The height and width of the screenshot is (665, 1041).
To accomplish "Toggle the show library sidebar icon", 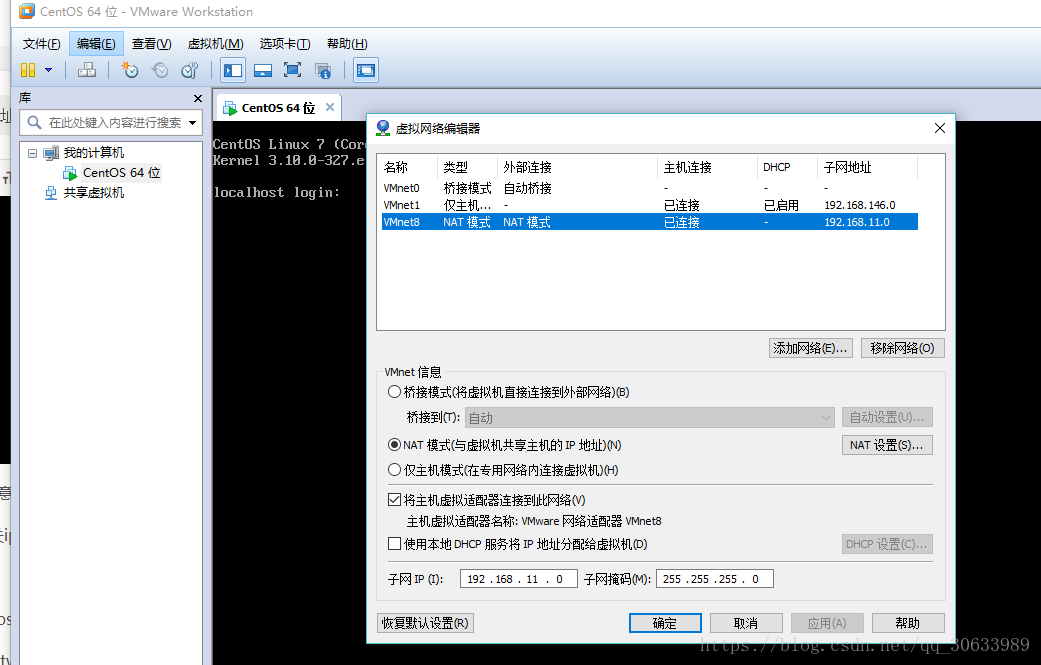I will pyautogui.click(x=232, y=70).
